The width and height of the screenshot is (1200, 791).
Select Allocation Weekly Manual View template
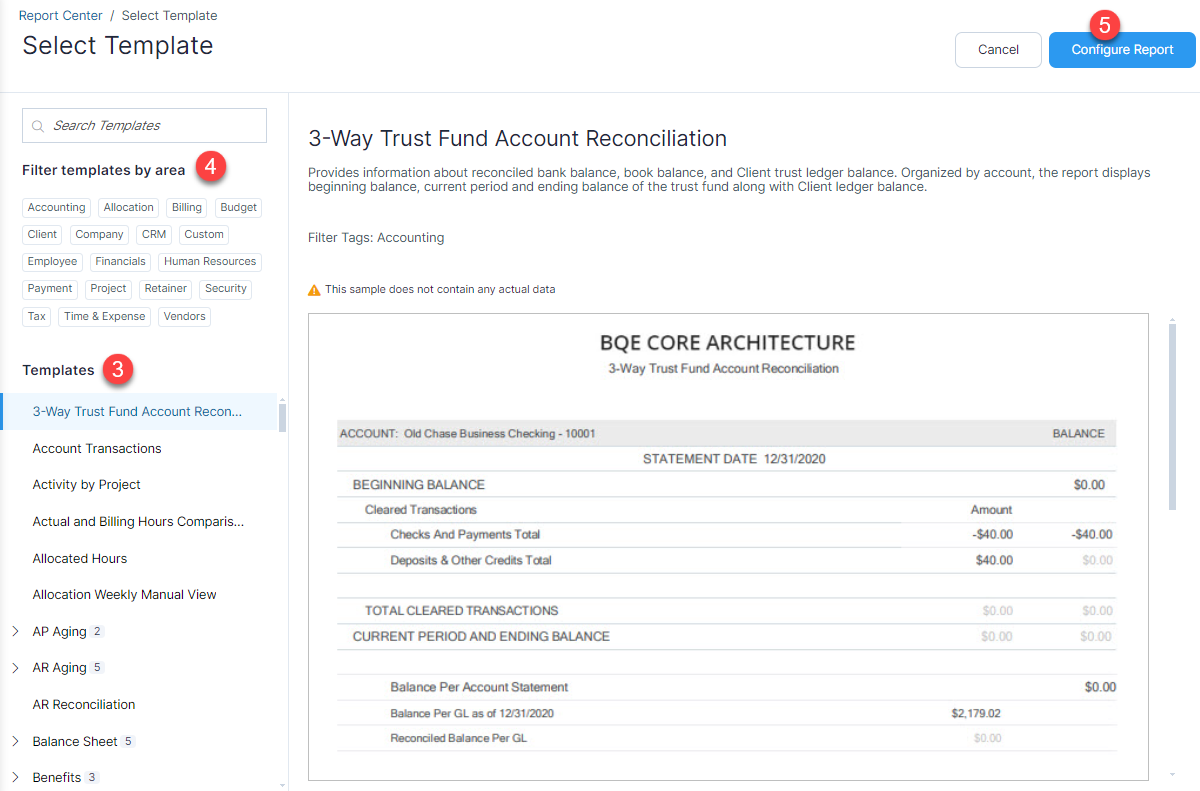pyautogui.click(x=125, y=594)
